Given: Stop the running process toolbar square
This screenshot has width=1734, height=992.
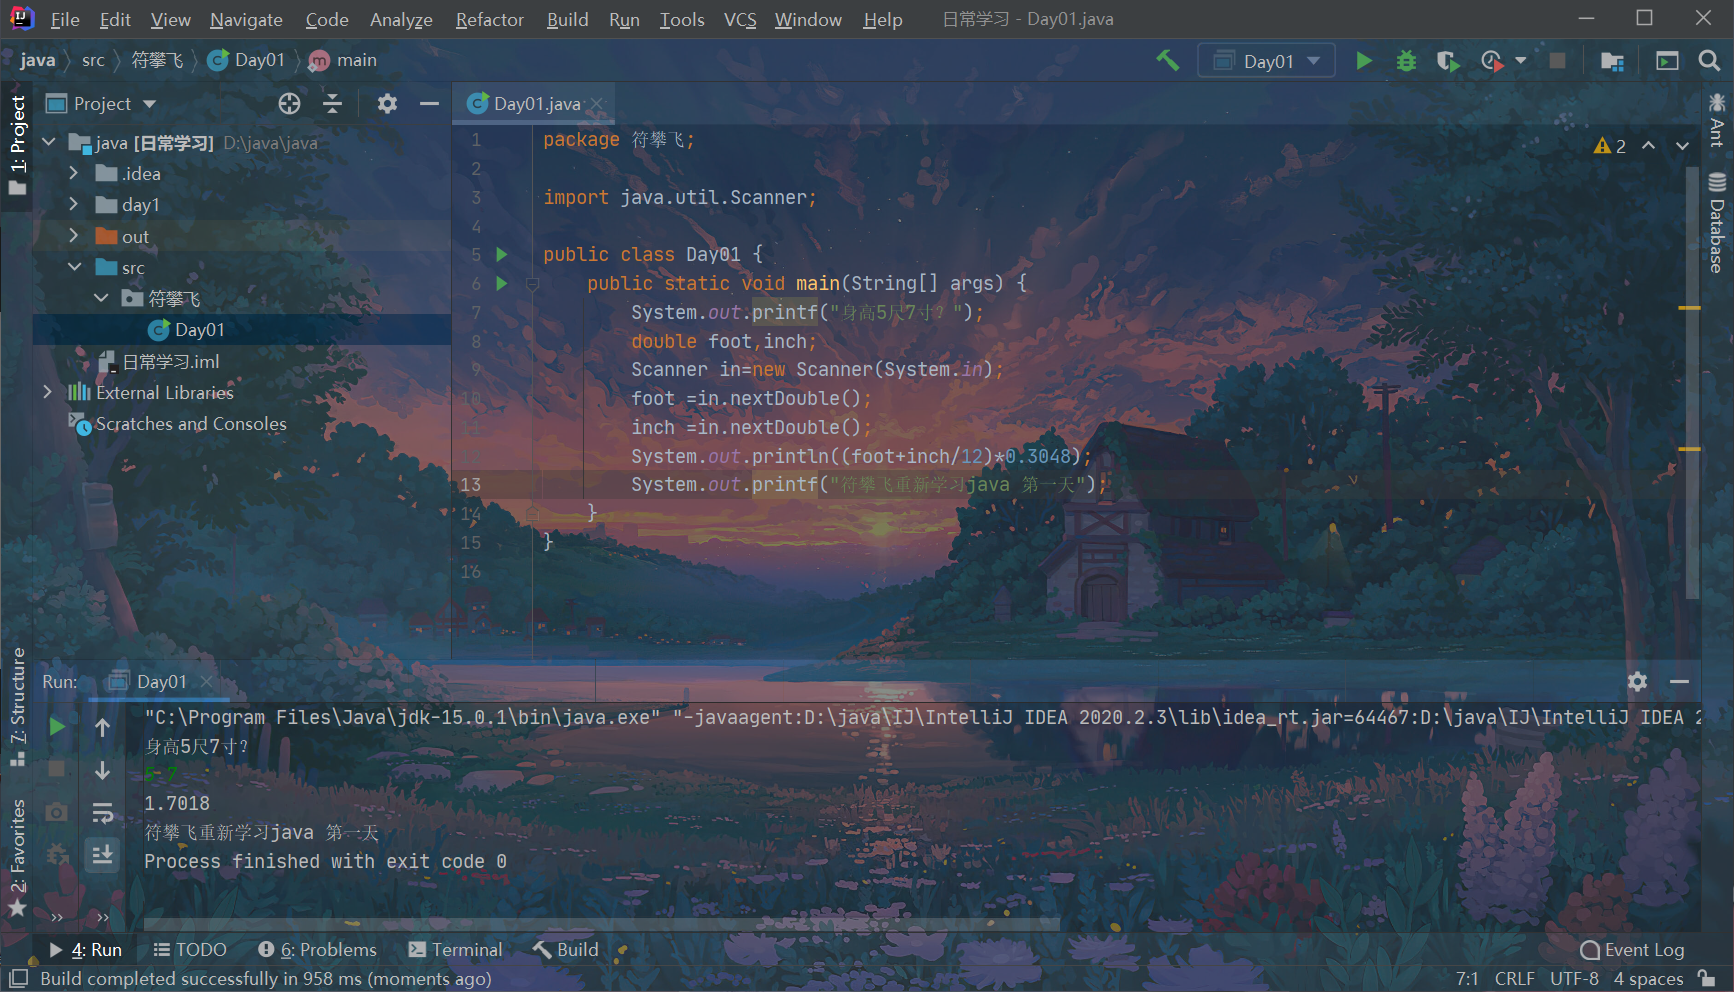Looking at the screenshot, I should tap(1557, 61).
